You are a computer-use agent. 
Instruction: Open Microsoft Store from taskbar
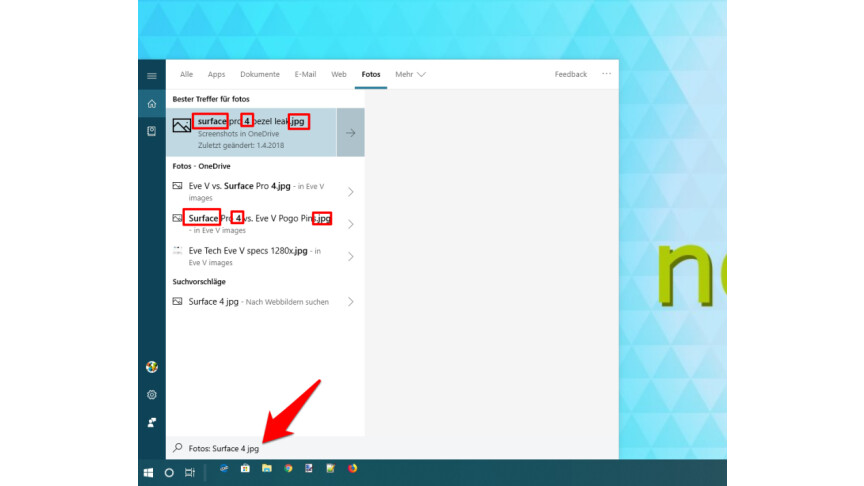(245, 469)
